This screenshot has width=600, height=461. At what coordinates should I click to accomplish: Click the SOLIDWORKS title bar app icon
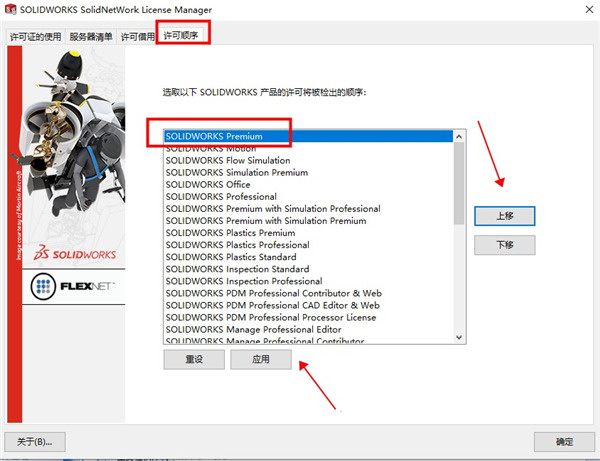10,10
